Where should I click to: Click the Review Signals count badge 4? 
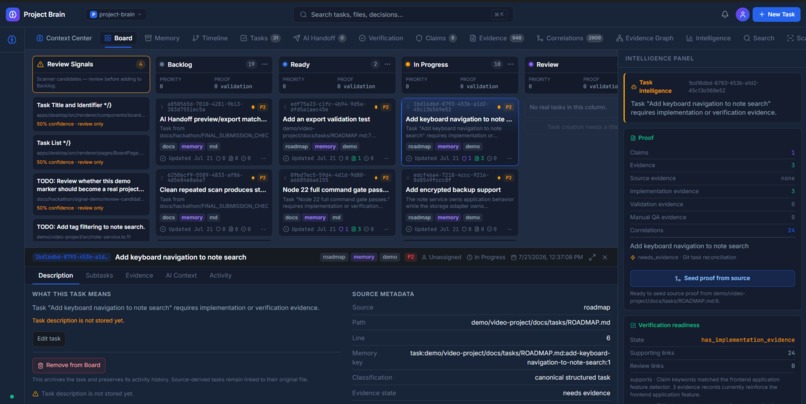pyautogui.click(x=140, y=64)
